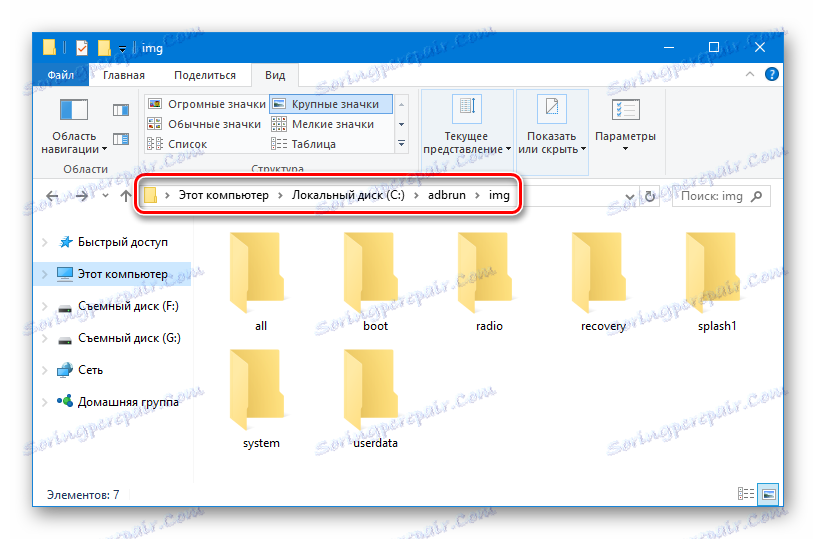
Task: Choose Крупные значки view layout
Action: (x=331, y=104)
